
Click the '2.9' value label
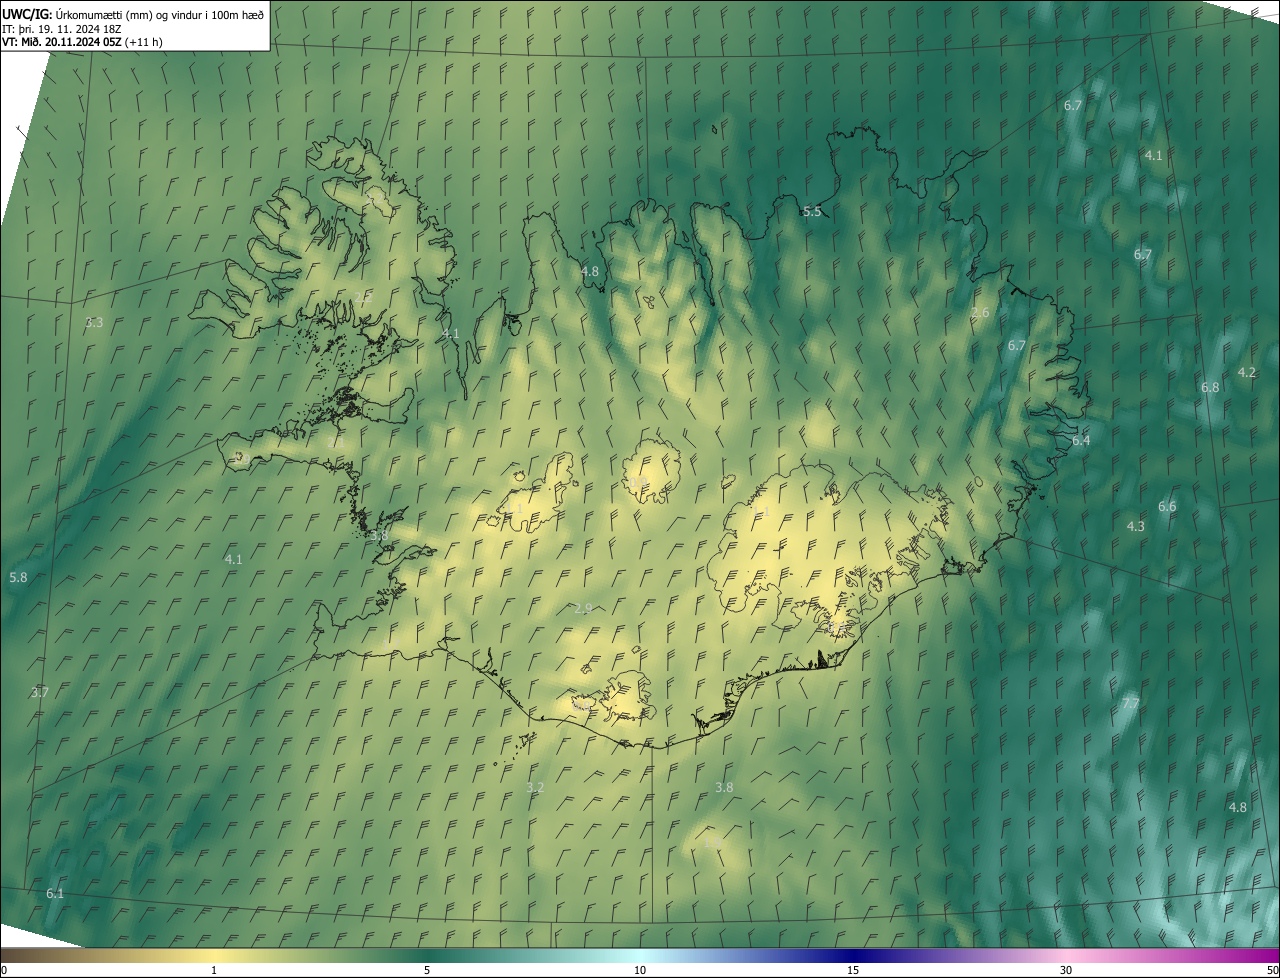coord(584,609)
